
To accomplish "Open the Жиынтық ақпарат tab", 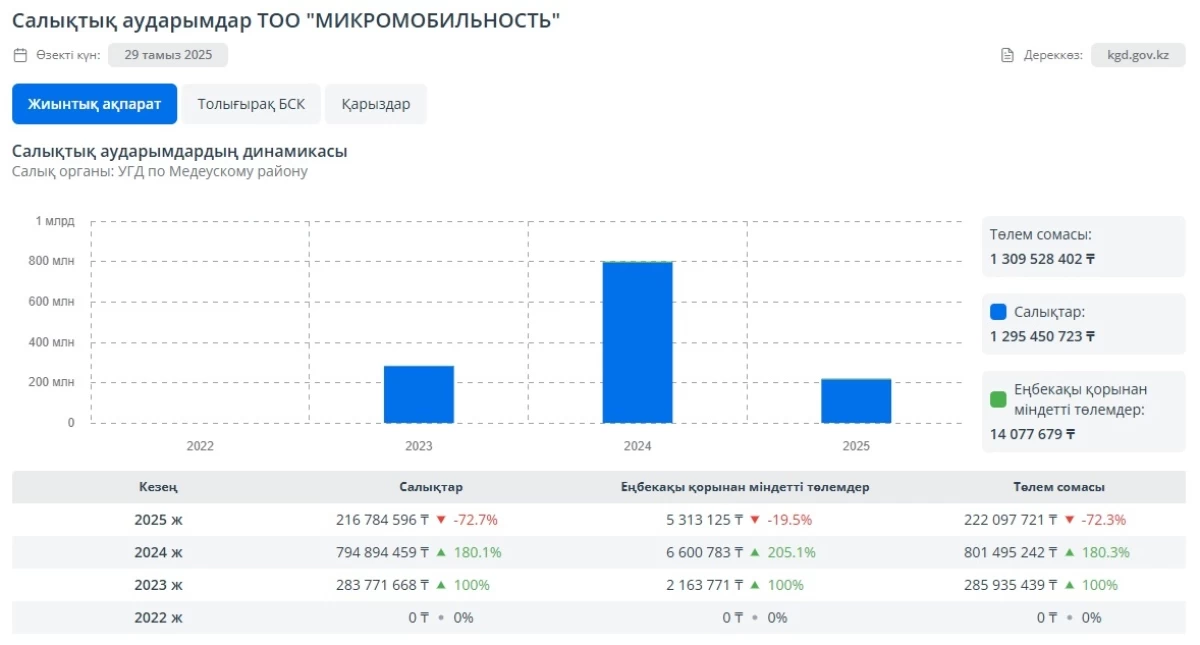I will [x=95, y=104].
